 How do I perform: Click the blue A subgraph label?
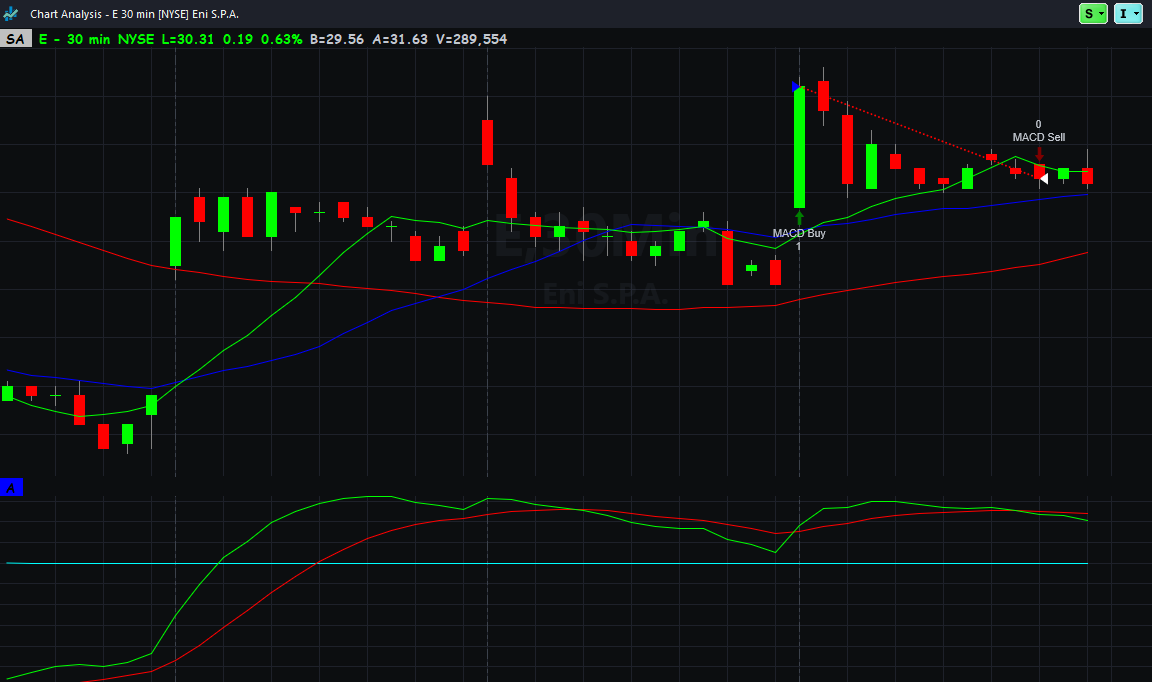click(x=11, y=487)
